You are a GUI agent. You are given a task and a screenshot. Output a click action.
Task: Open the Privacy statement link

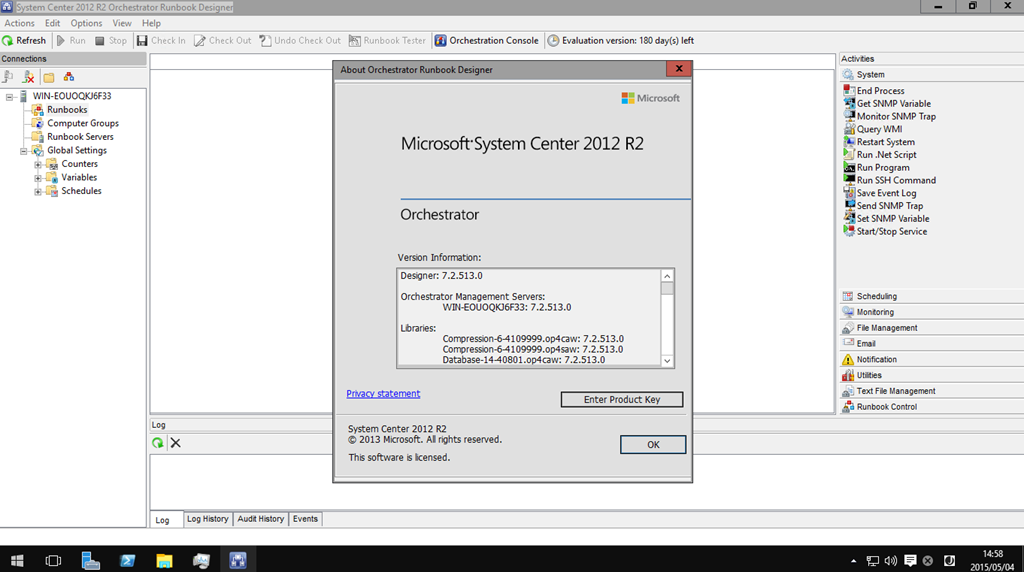click(x=383, y=394)
